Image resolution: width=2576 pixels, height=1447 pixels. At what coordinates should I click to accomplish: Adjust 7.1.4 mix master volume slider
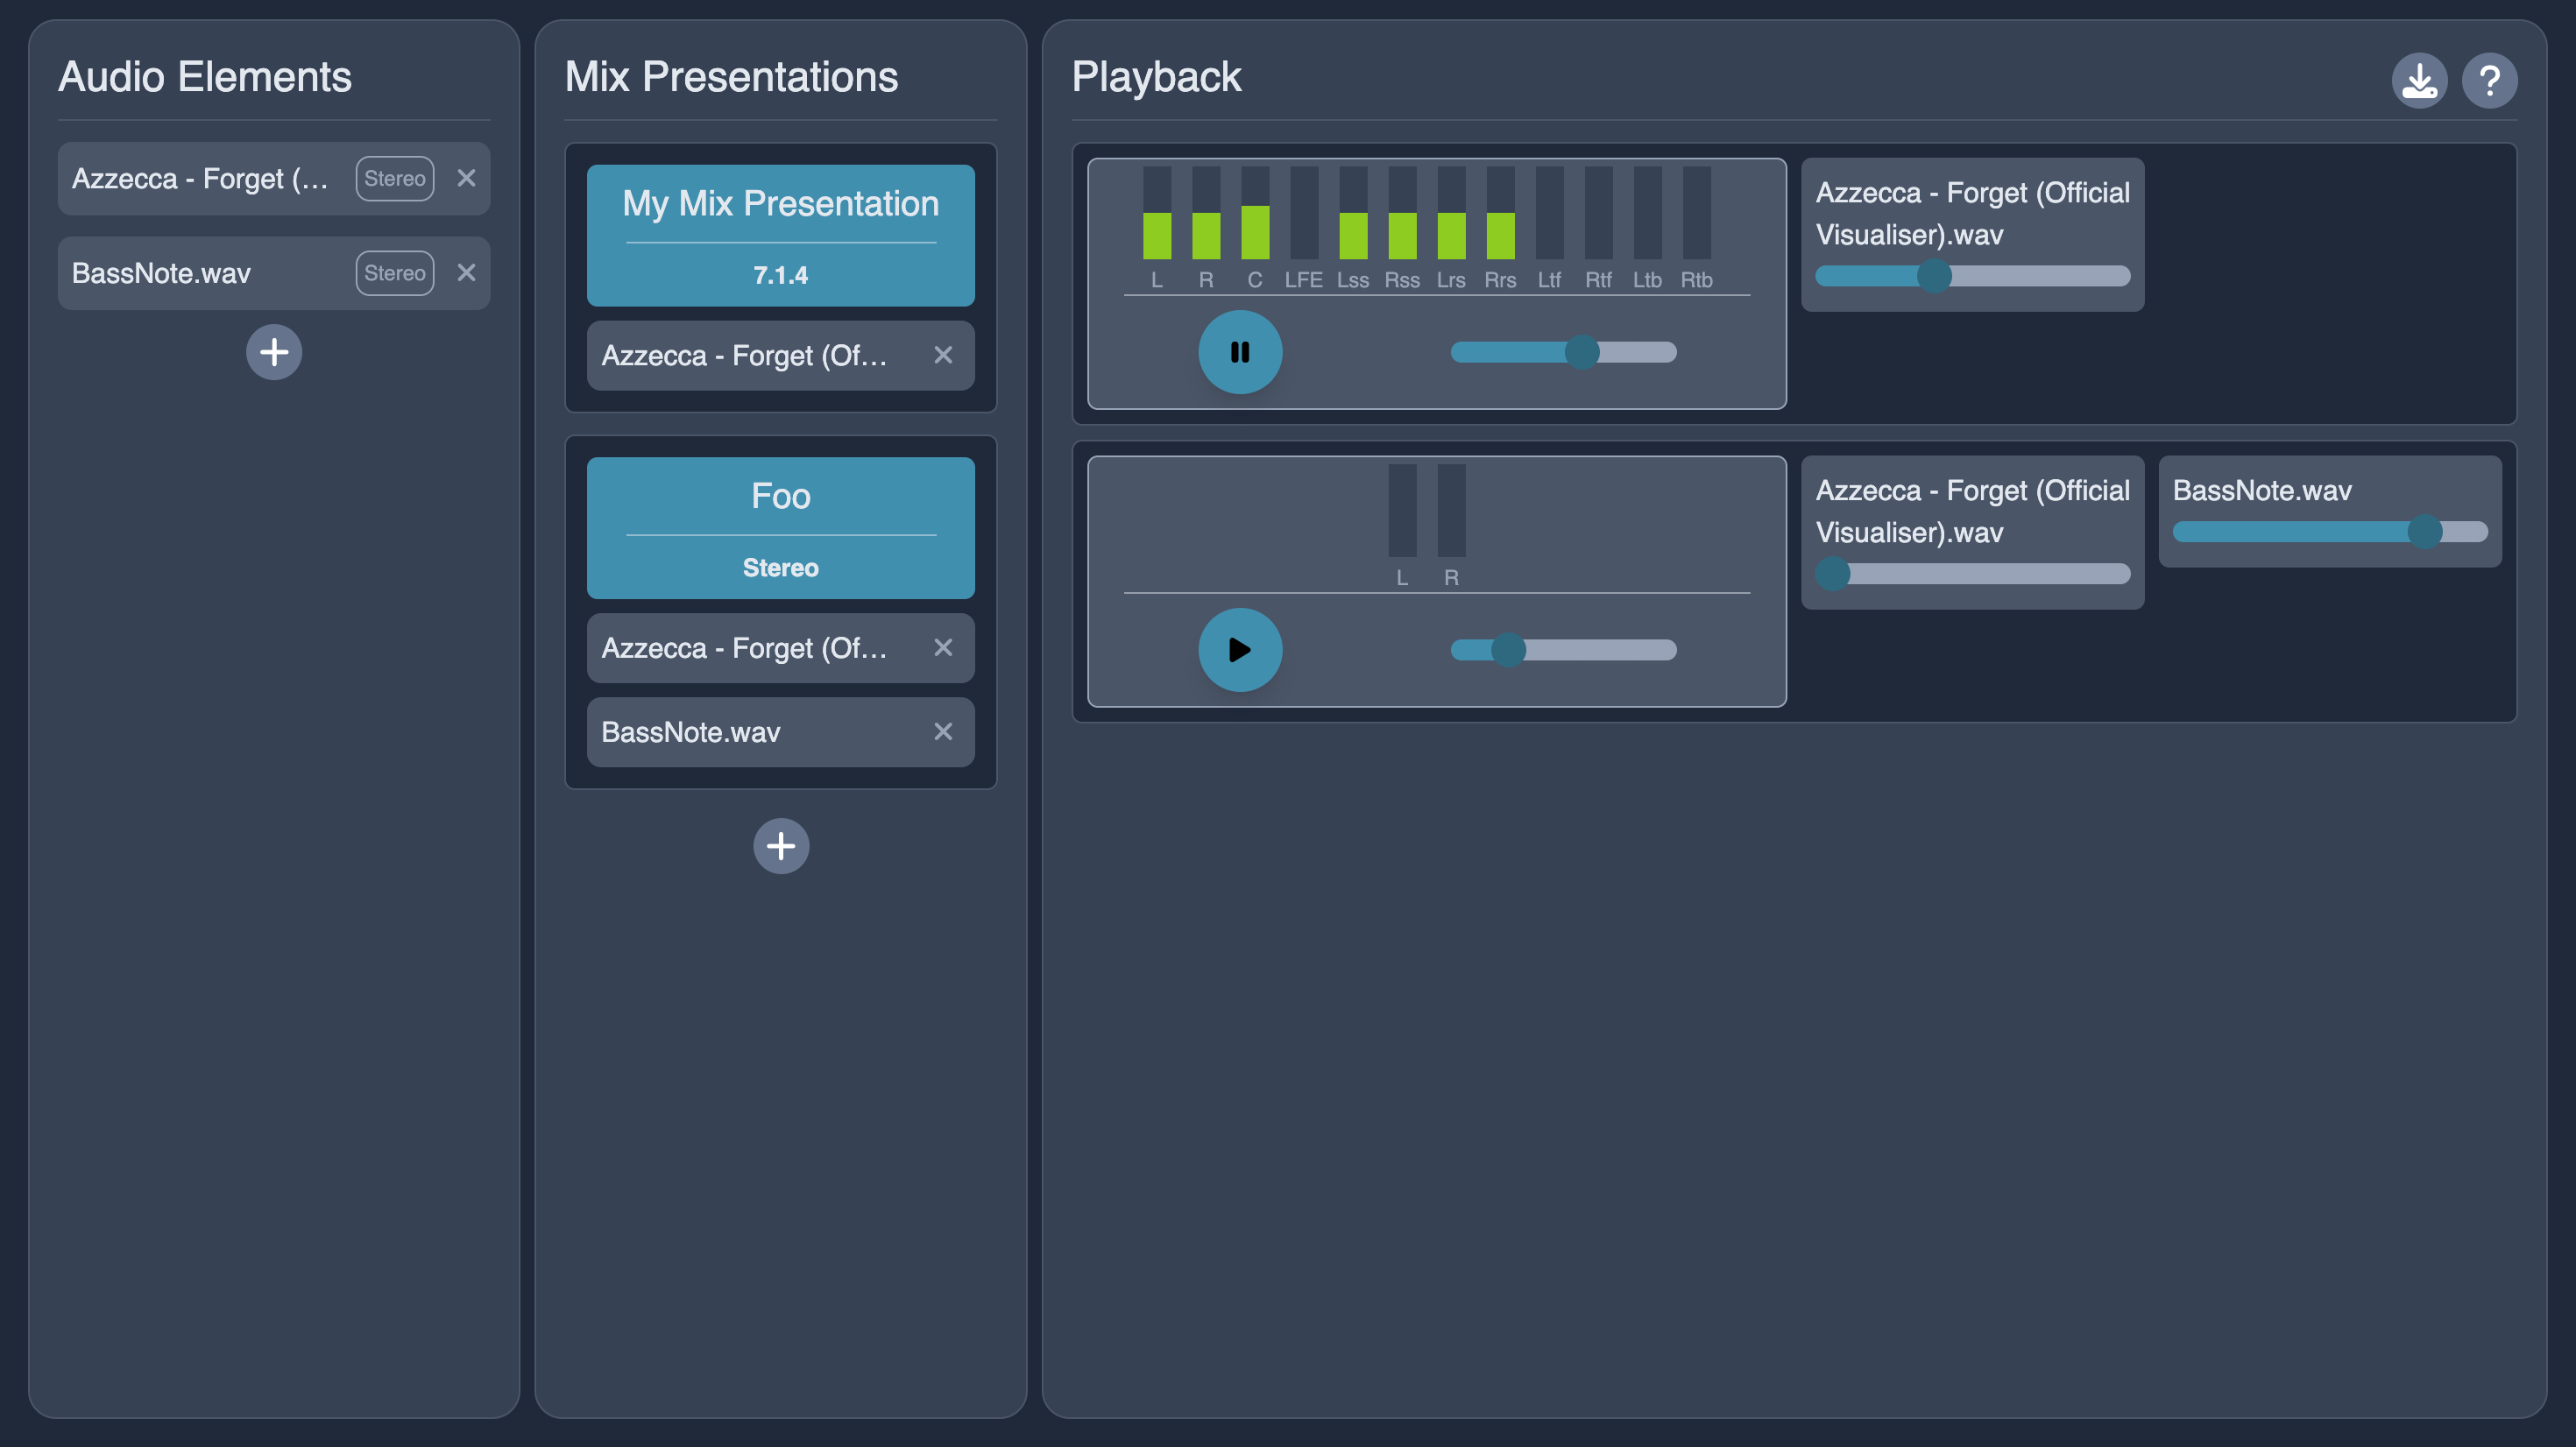tap(1581, 352)
